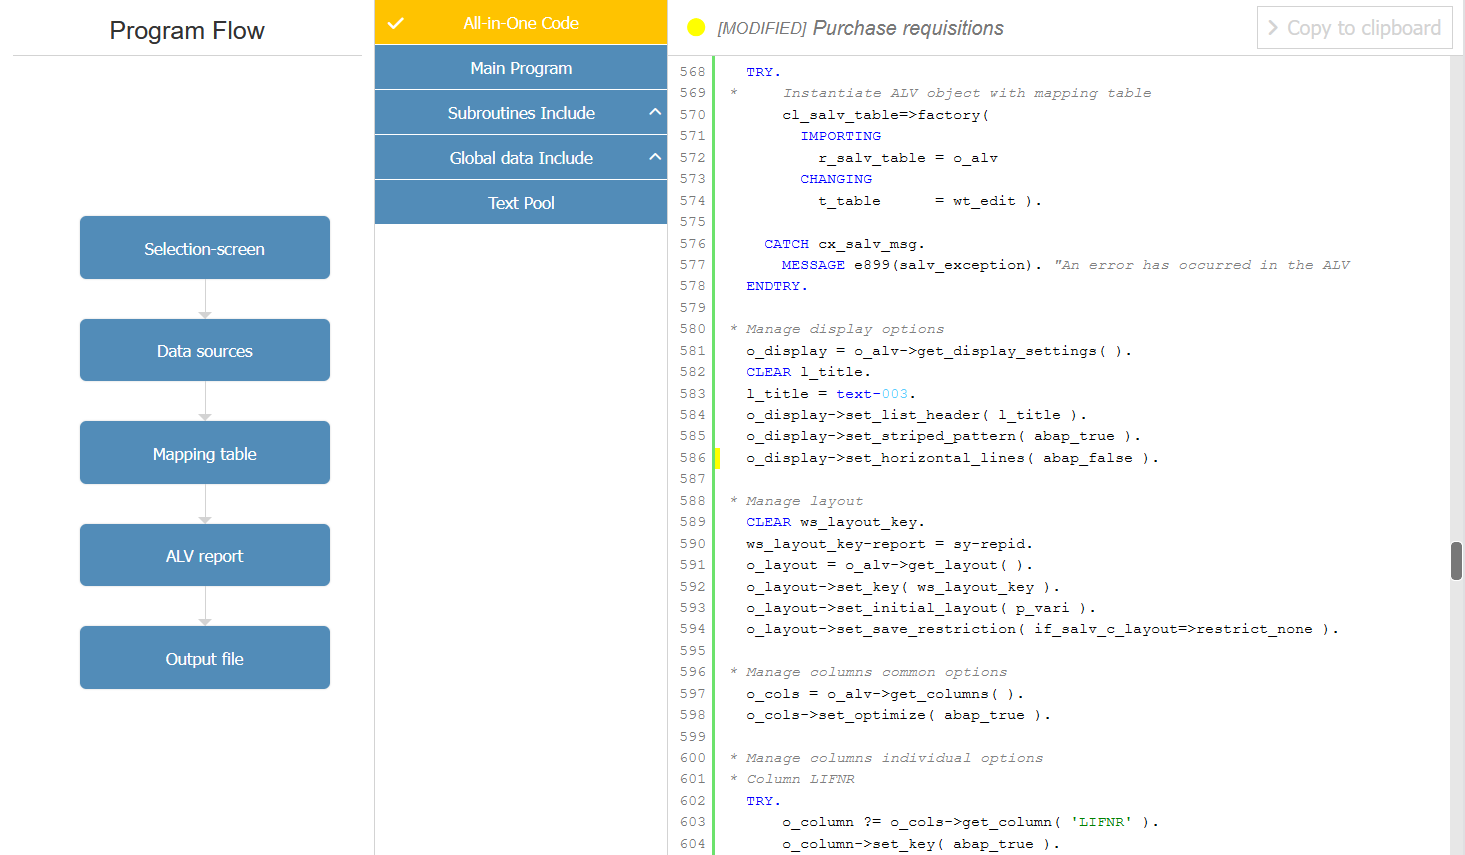Click the set_save_restriction code line
The image size is (1465, 855).
point(1042,629)
